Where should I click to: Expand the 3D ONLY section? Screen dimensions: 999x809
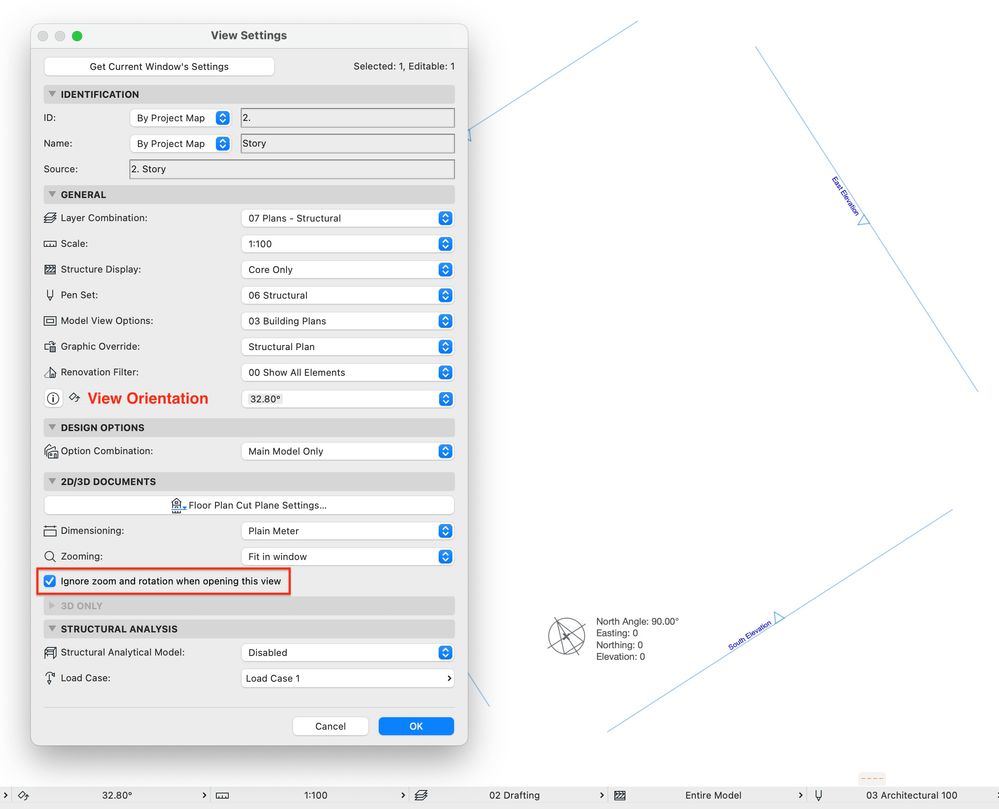tap(52, 606)
